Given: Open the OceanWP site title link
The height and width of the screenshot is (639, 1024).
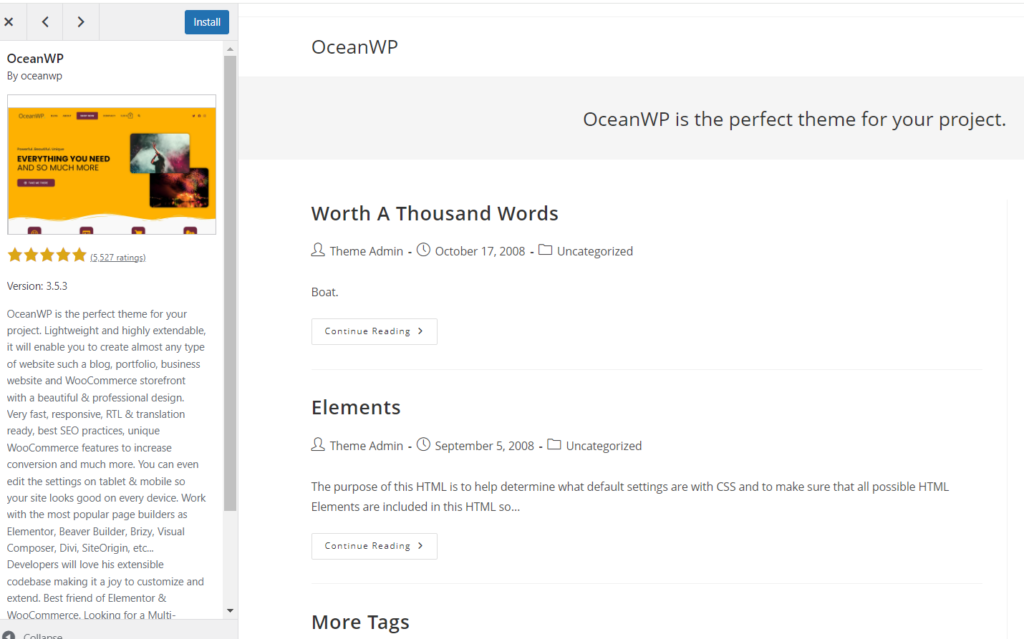Looking at the screenshot, I should [355, 47].
